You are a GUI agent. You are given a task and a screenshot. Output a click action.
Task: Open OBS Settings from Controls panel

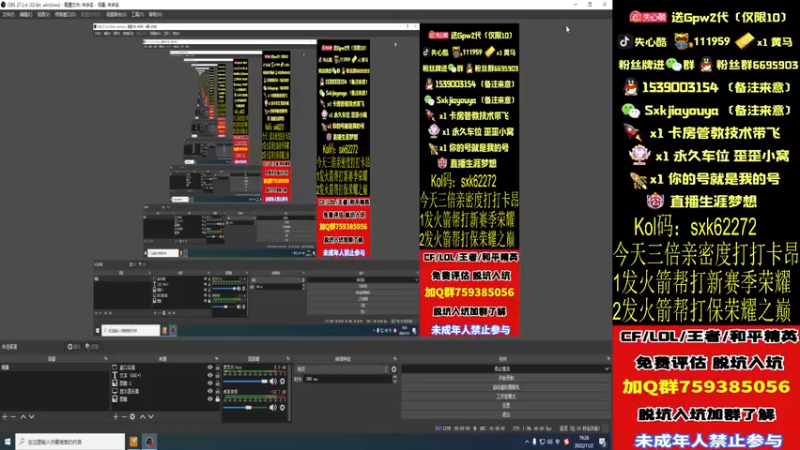(x=506, y=406)
